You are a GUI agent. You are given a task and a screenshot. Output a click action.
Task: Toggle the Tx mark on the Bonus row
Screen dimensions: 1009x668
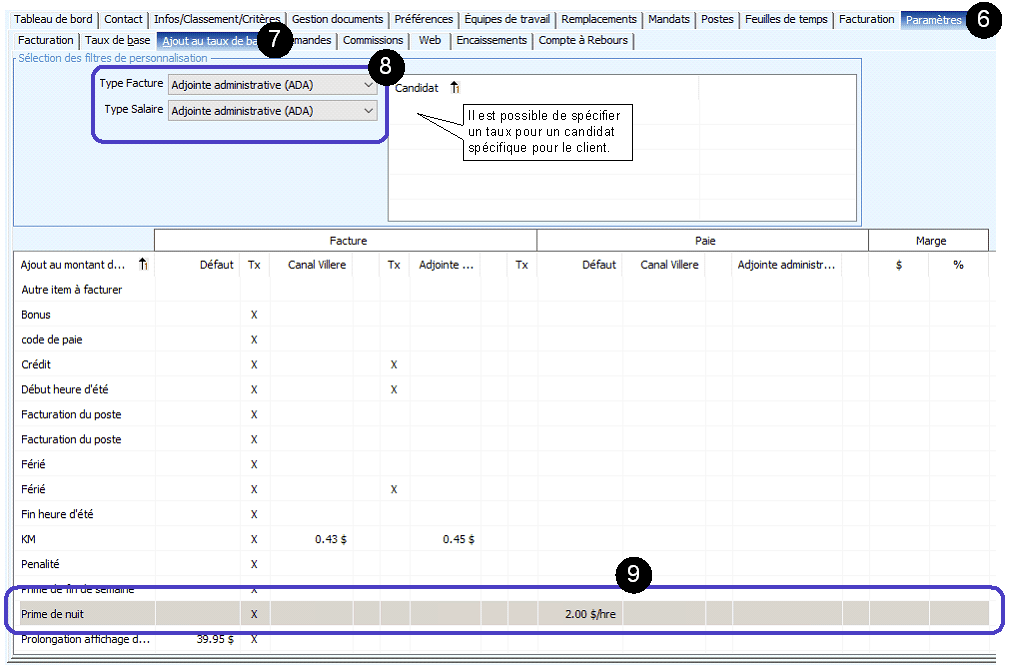[x=254, y=315]
